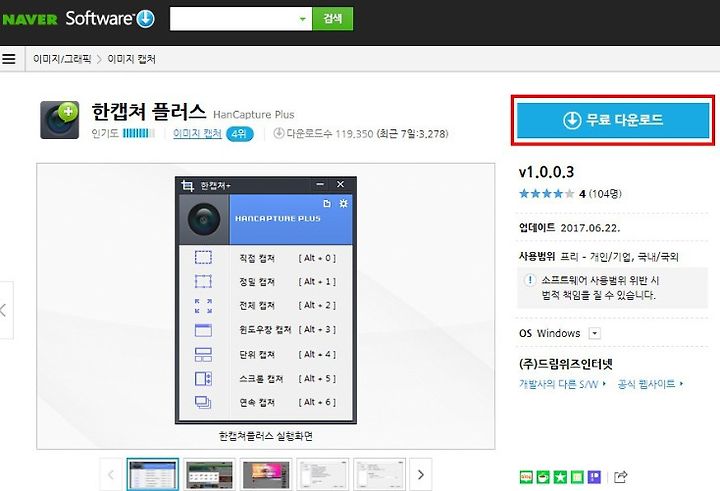Click the 인기도 popularity bar

point(139,133)
